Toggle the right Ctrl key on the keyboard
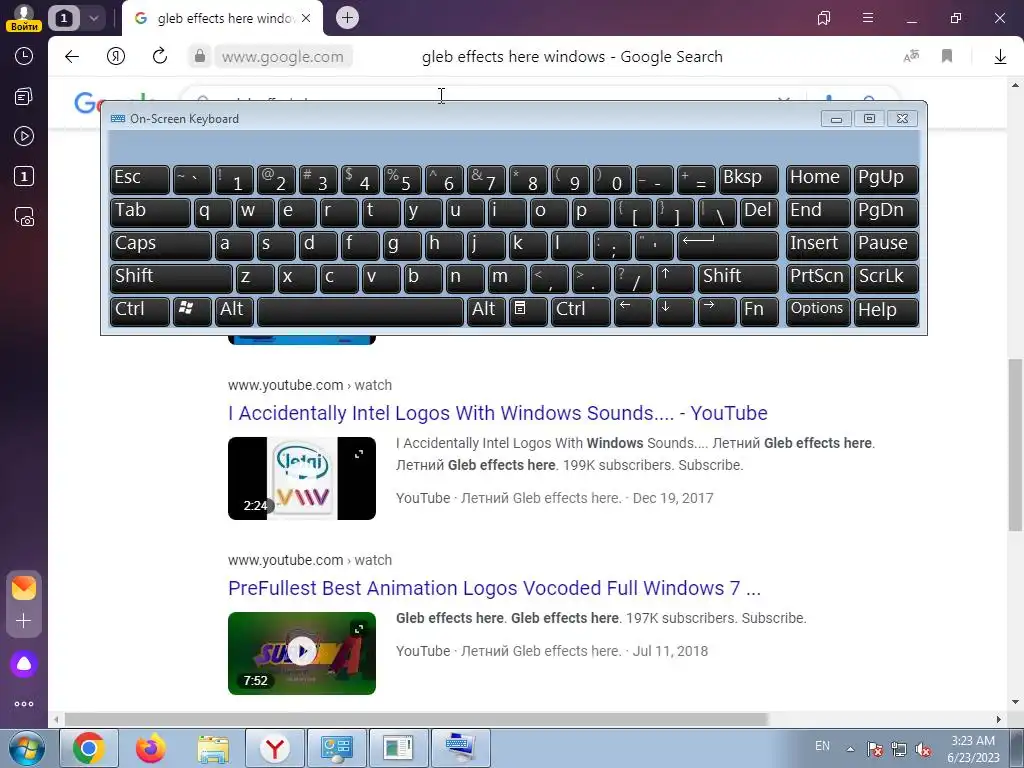This screenshot has width=1024, height=768. [x=581, y=310]
